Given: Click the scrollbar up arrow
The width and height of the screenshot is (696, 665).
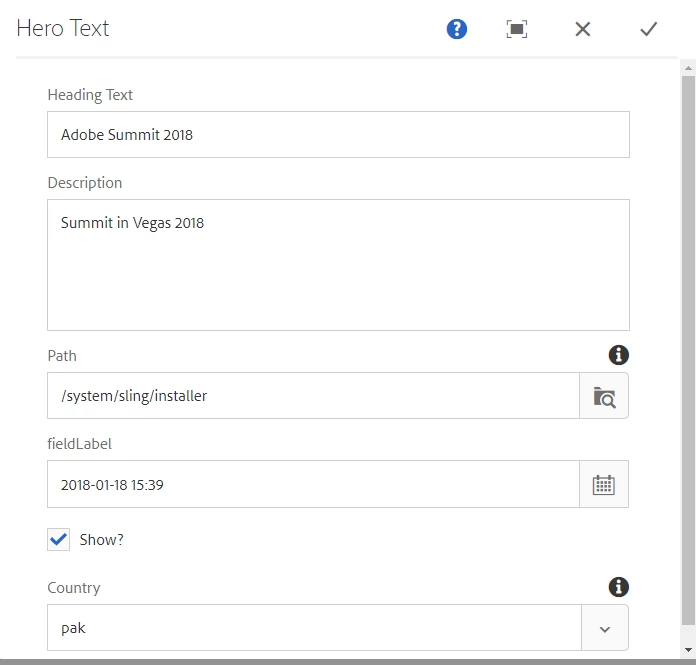Looking at the screenshot, I should (x=688, y=68).
